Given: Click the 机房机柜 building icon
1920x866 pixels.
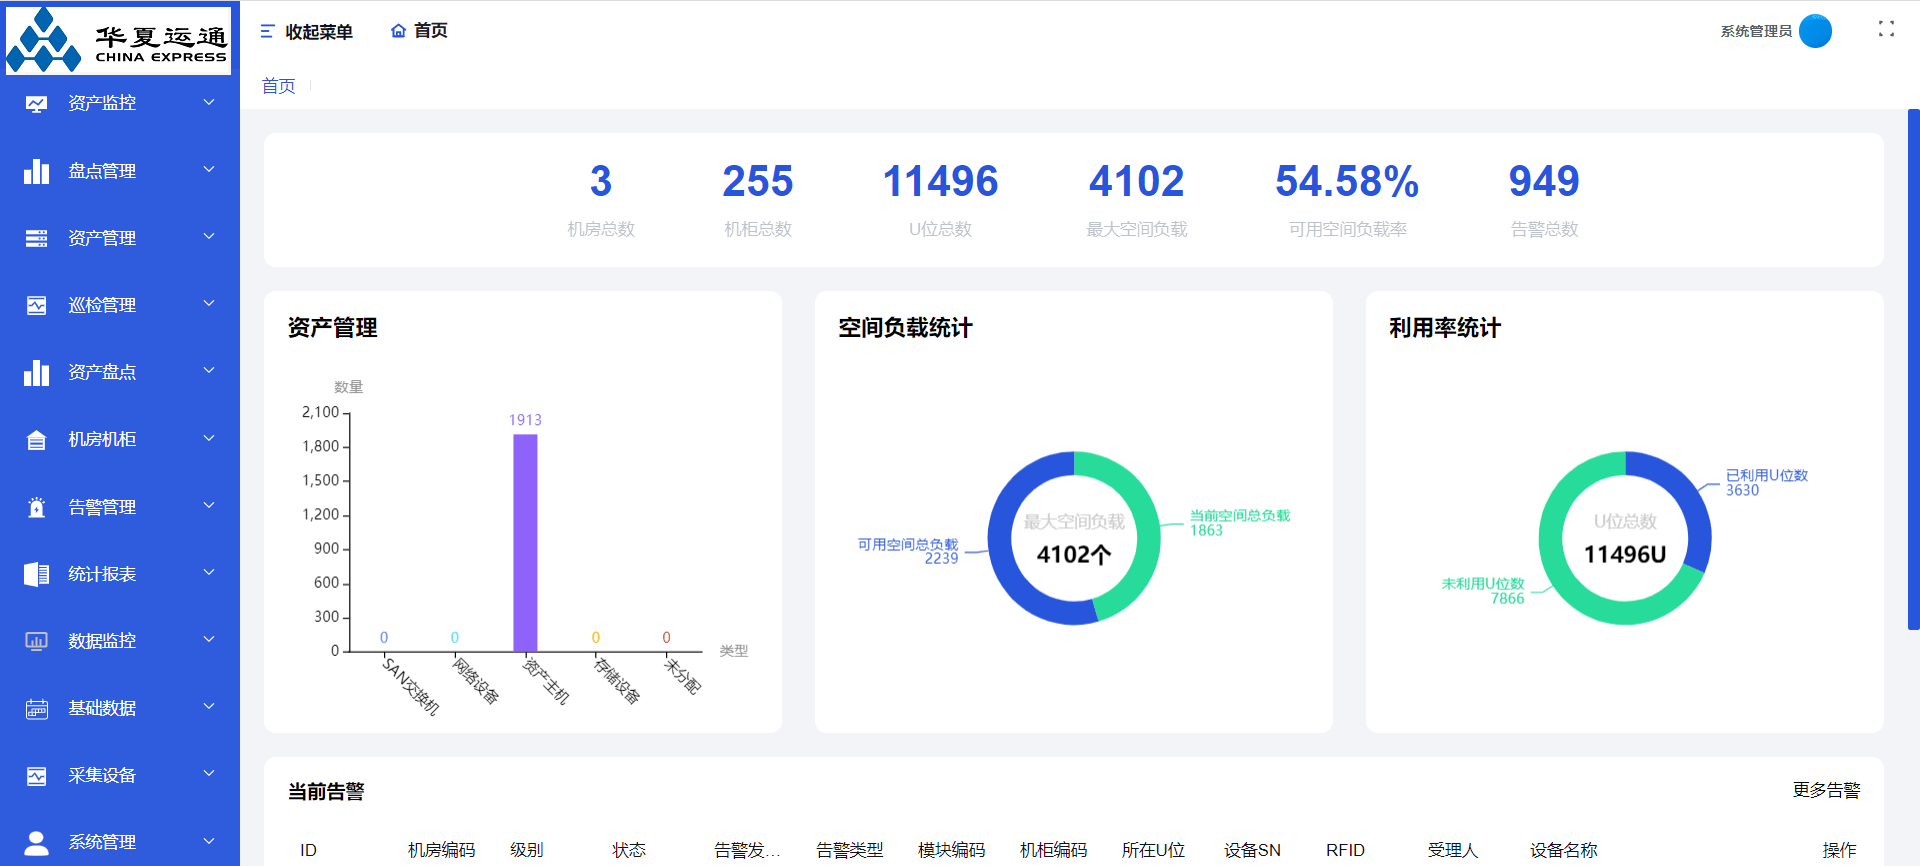Looking at the screenshot, I should tap(37, 440).
